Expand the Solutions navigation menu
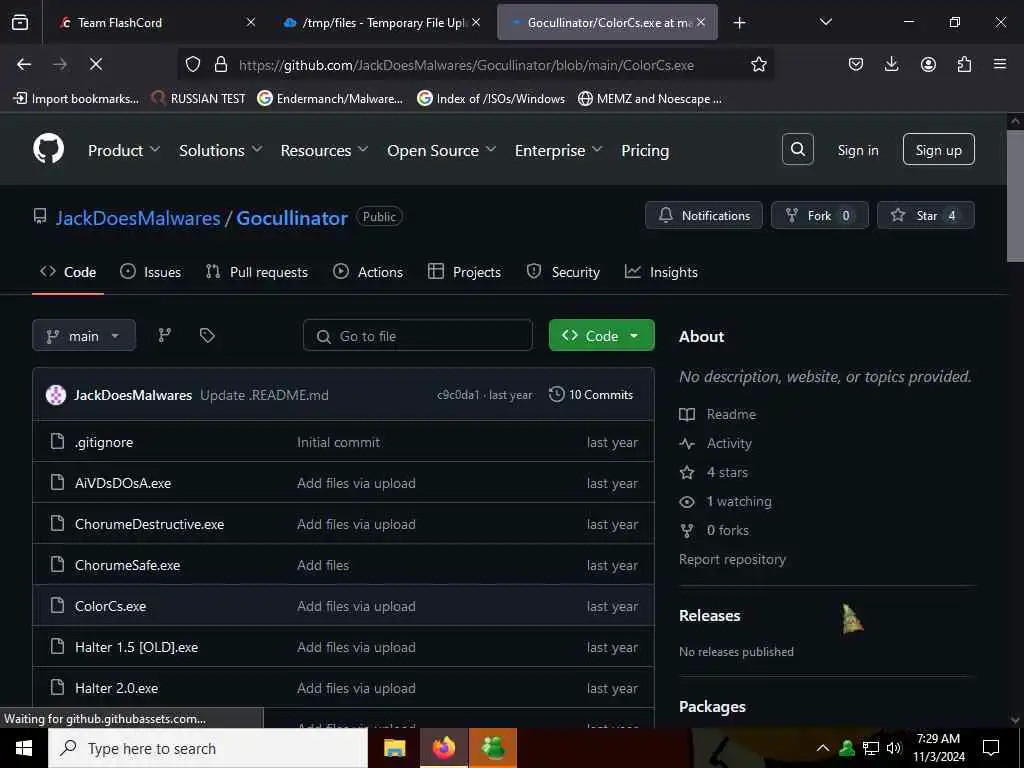Viewport: 1024px width, 768px height. click(221, 150)
